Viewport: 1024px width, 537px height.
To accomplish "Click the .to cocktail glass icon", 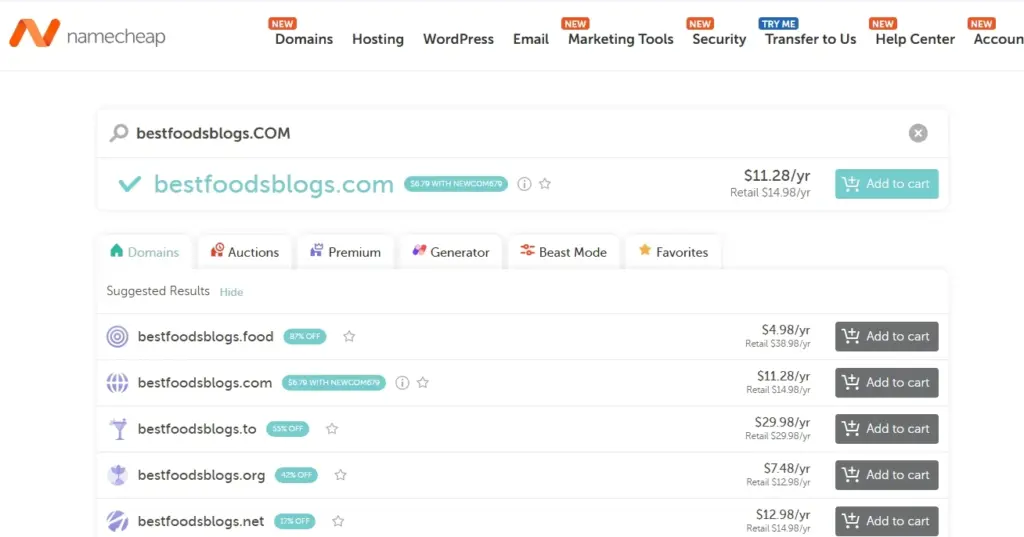I will click(118, 429).
